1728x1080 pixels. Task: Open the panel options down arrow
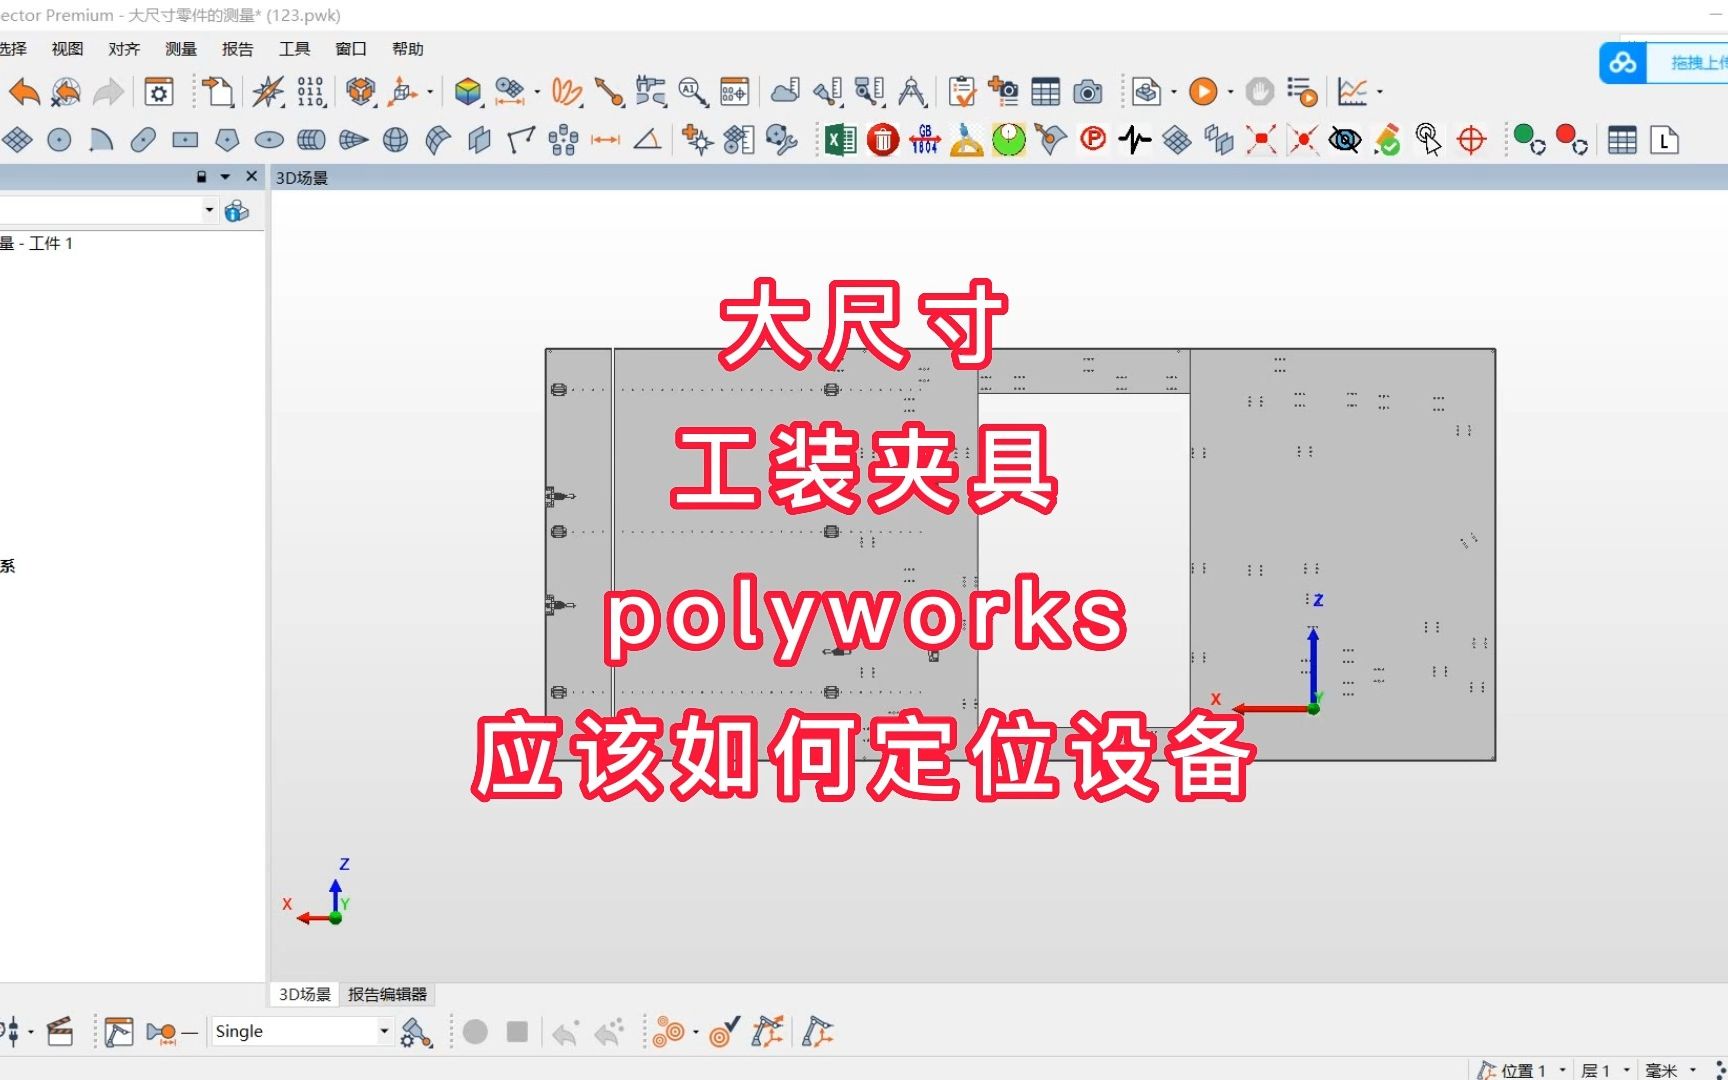pyautogui.click(x=225, y=177)
